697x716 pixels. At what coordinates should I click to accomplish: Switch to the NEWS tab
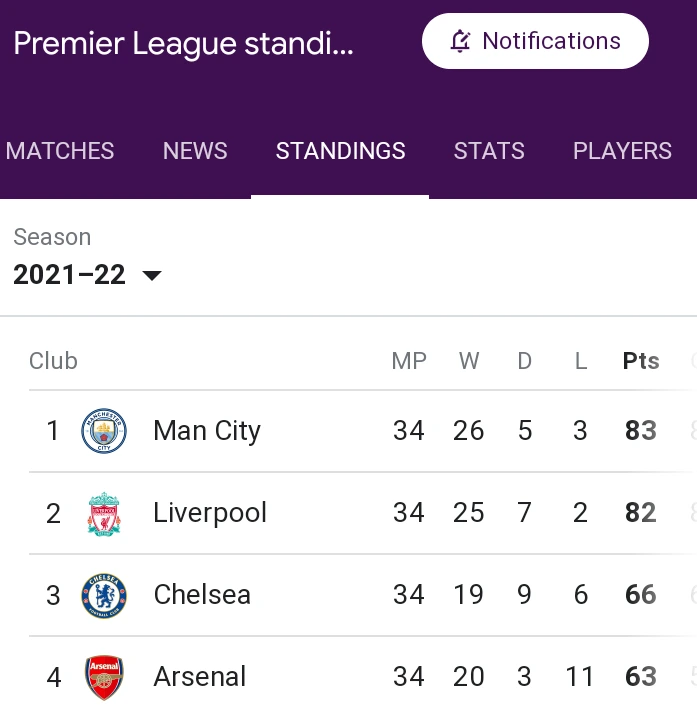[x=195, y=151]
